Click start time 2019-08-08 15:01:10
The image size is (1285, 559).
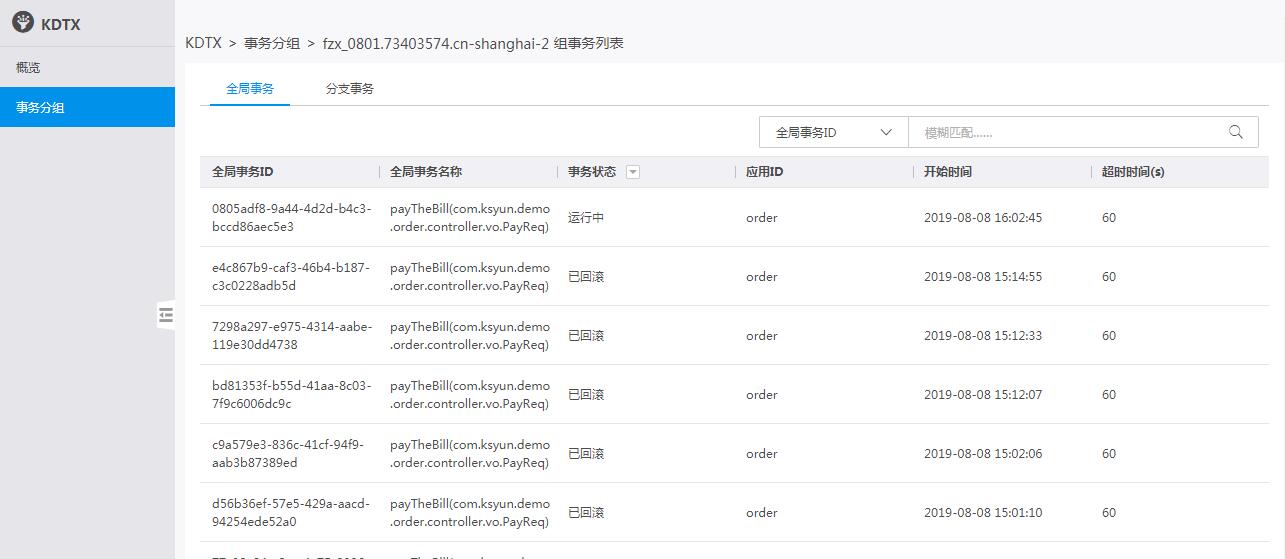[x=983, y=513]
